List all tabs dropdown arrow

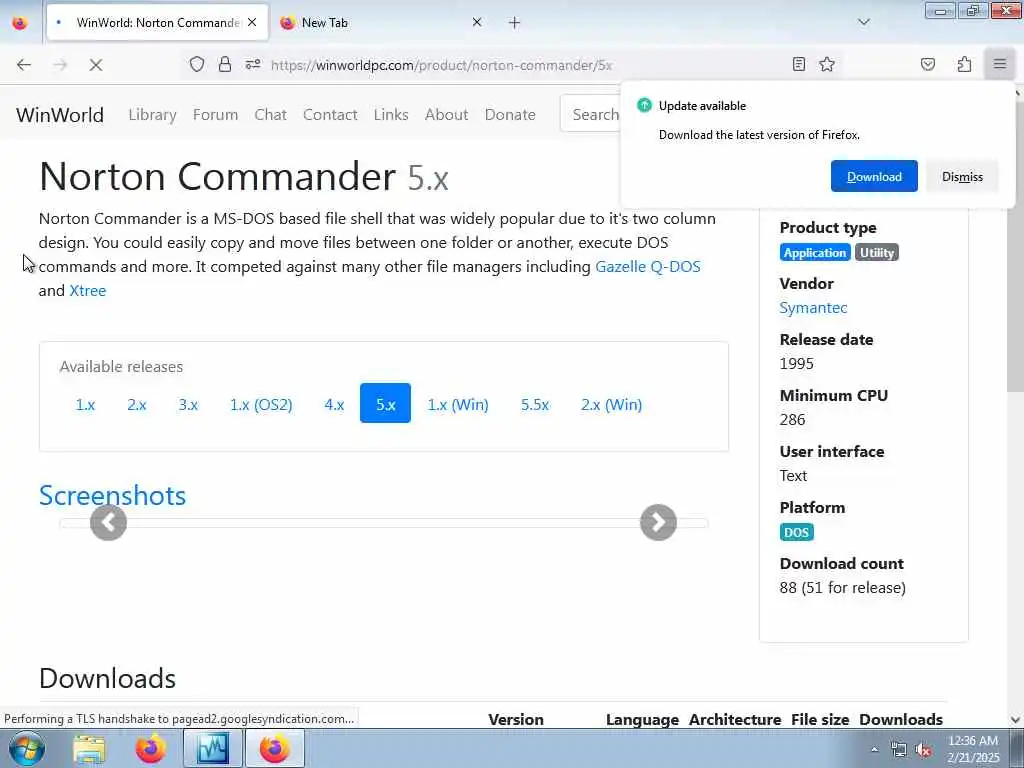click(863, 22)
